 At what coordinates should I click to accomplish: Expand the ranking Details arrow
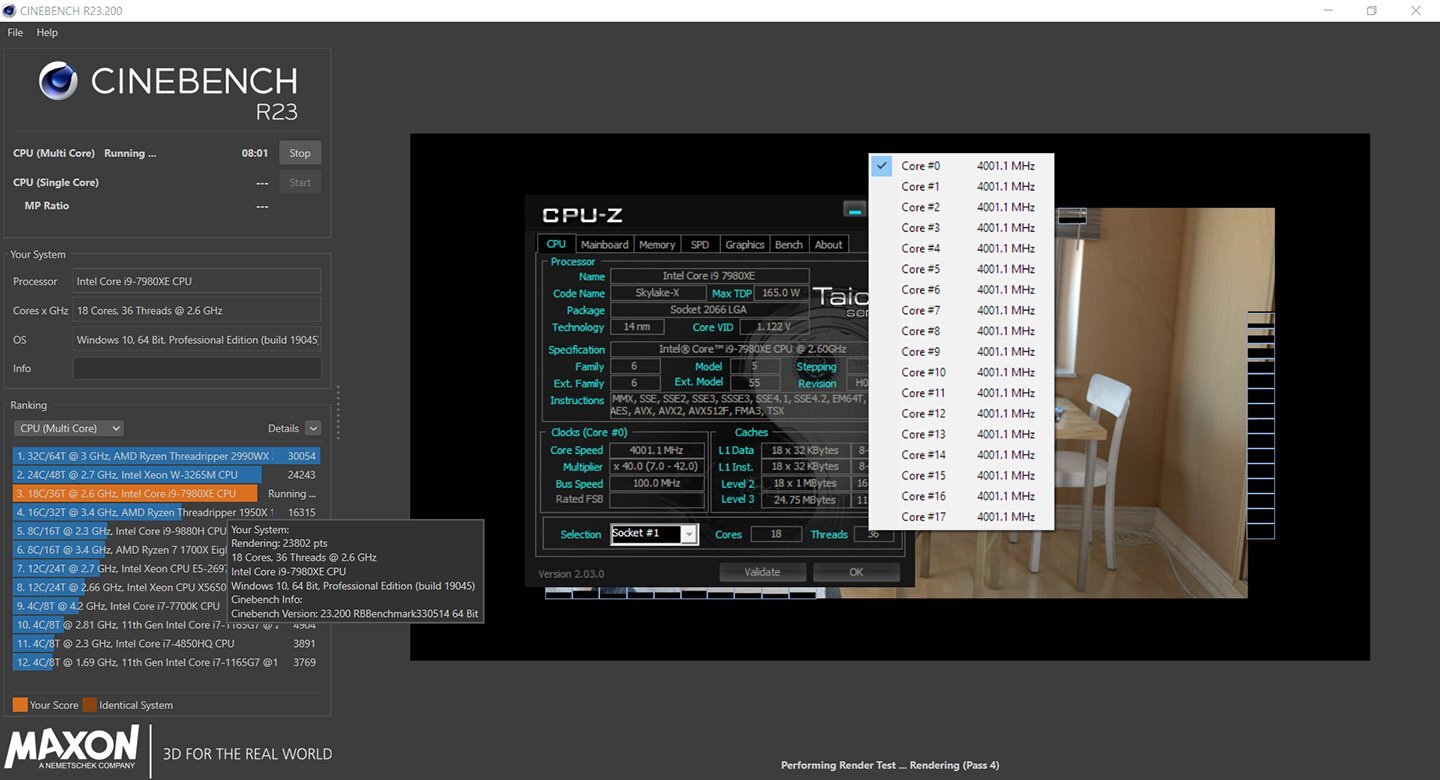coord(313,428)
